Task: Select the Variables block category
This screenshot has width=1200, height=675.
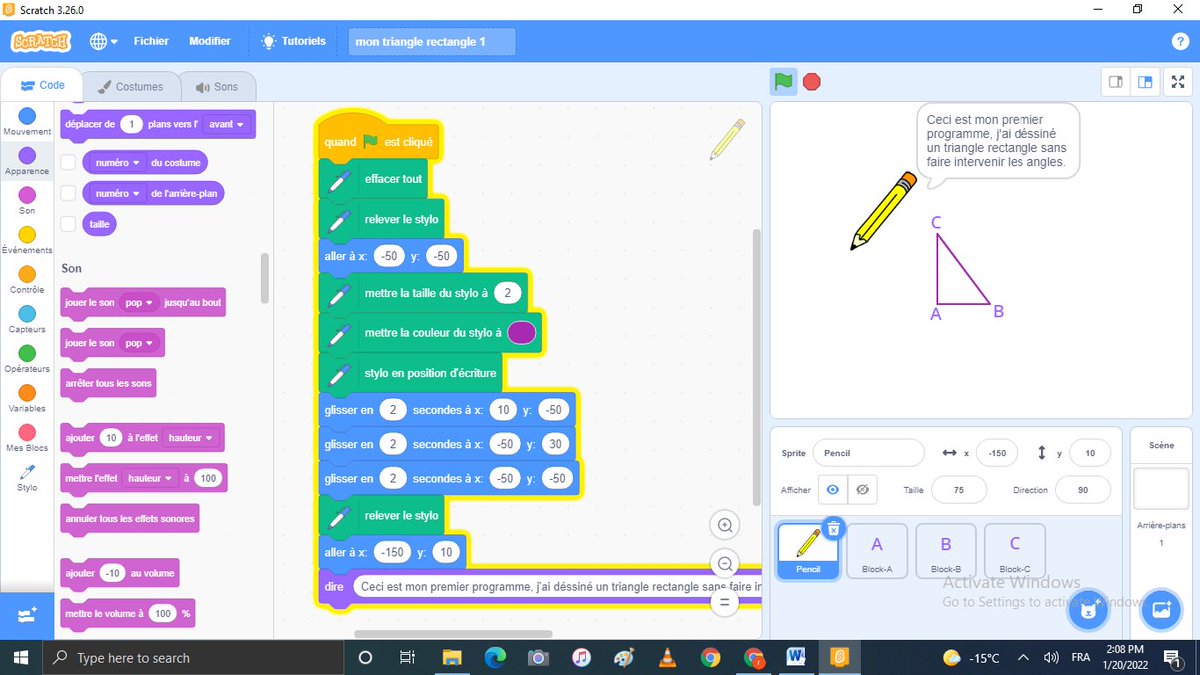Action: point(27,399)
